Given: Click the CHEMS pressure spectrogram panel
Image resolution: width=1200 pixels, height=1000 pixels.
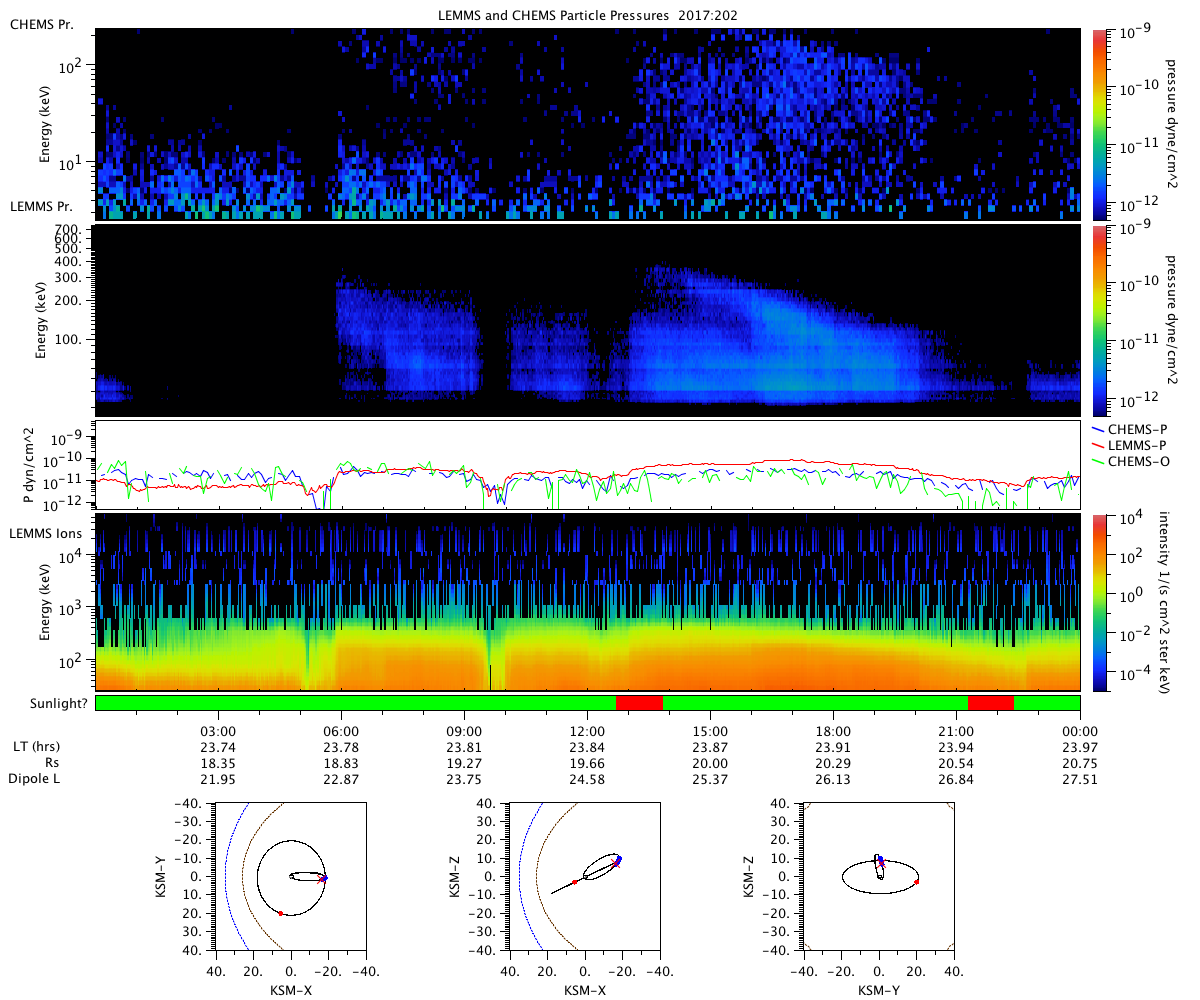Looking at the screenshot, I should (587, 124).
